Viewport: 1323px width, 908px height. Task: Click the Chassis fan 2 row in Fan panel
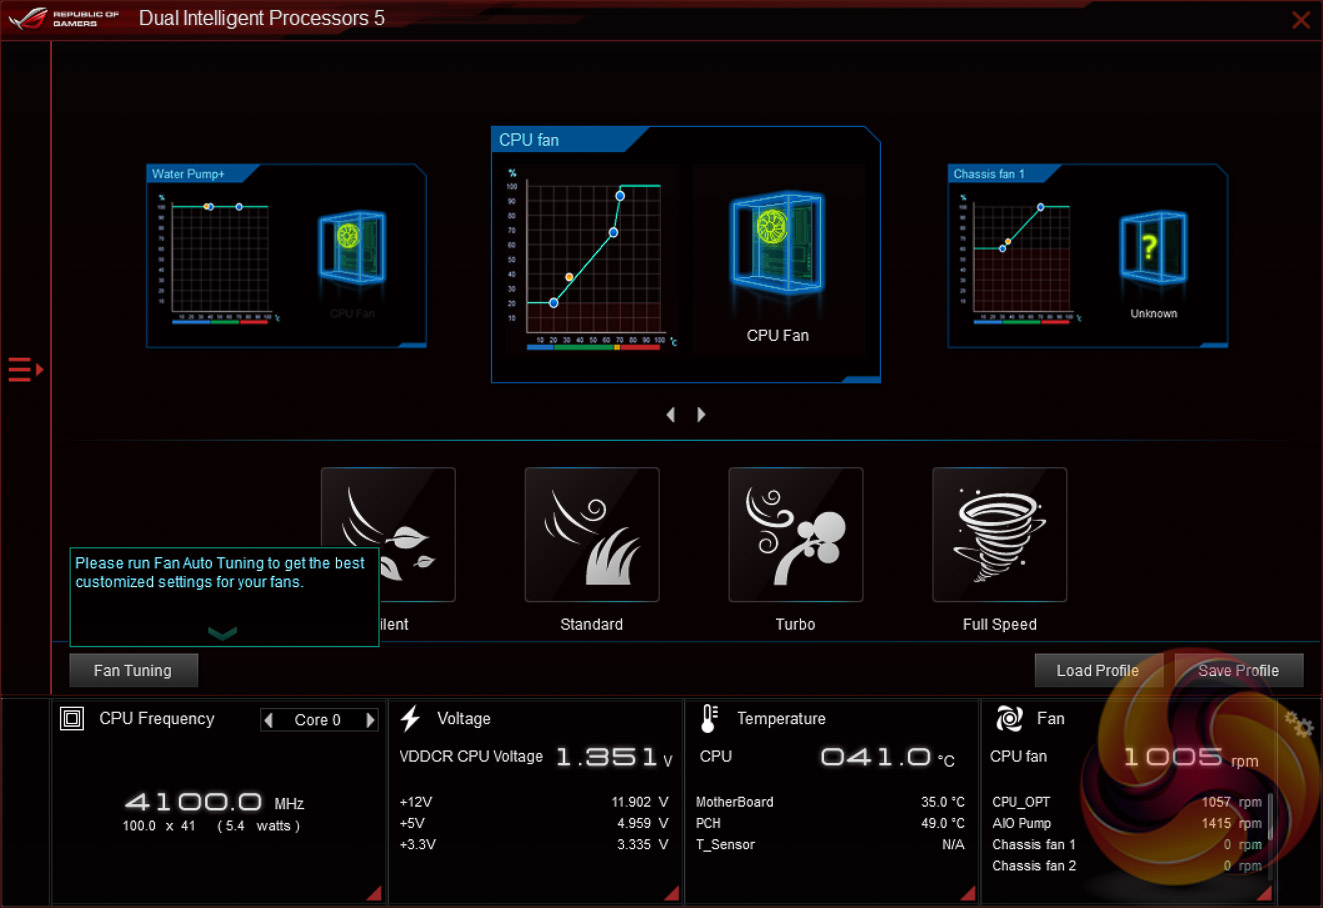coord(1127,866)
